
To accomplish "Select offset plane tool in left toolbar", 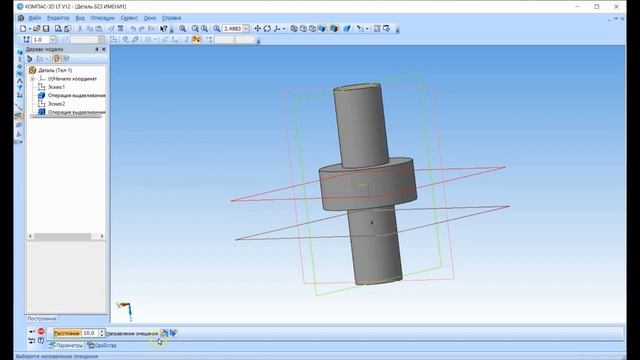I will 19,116.
